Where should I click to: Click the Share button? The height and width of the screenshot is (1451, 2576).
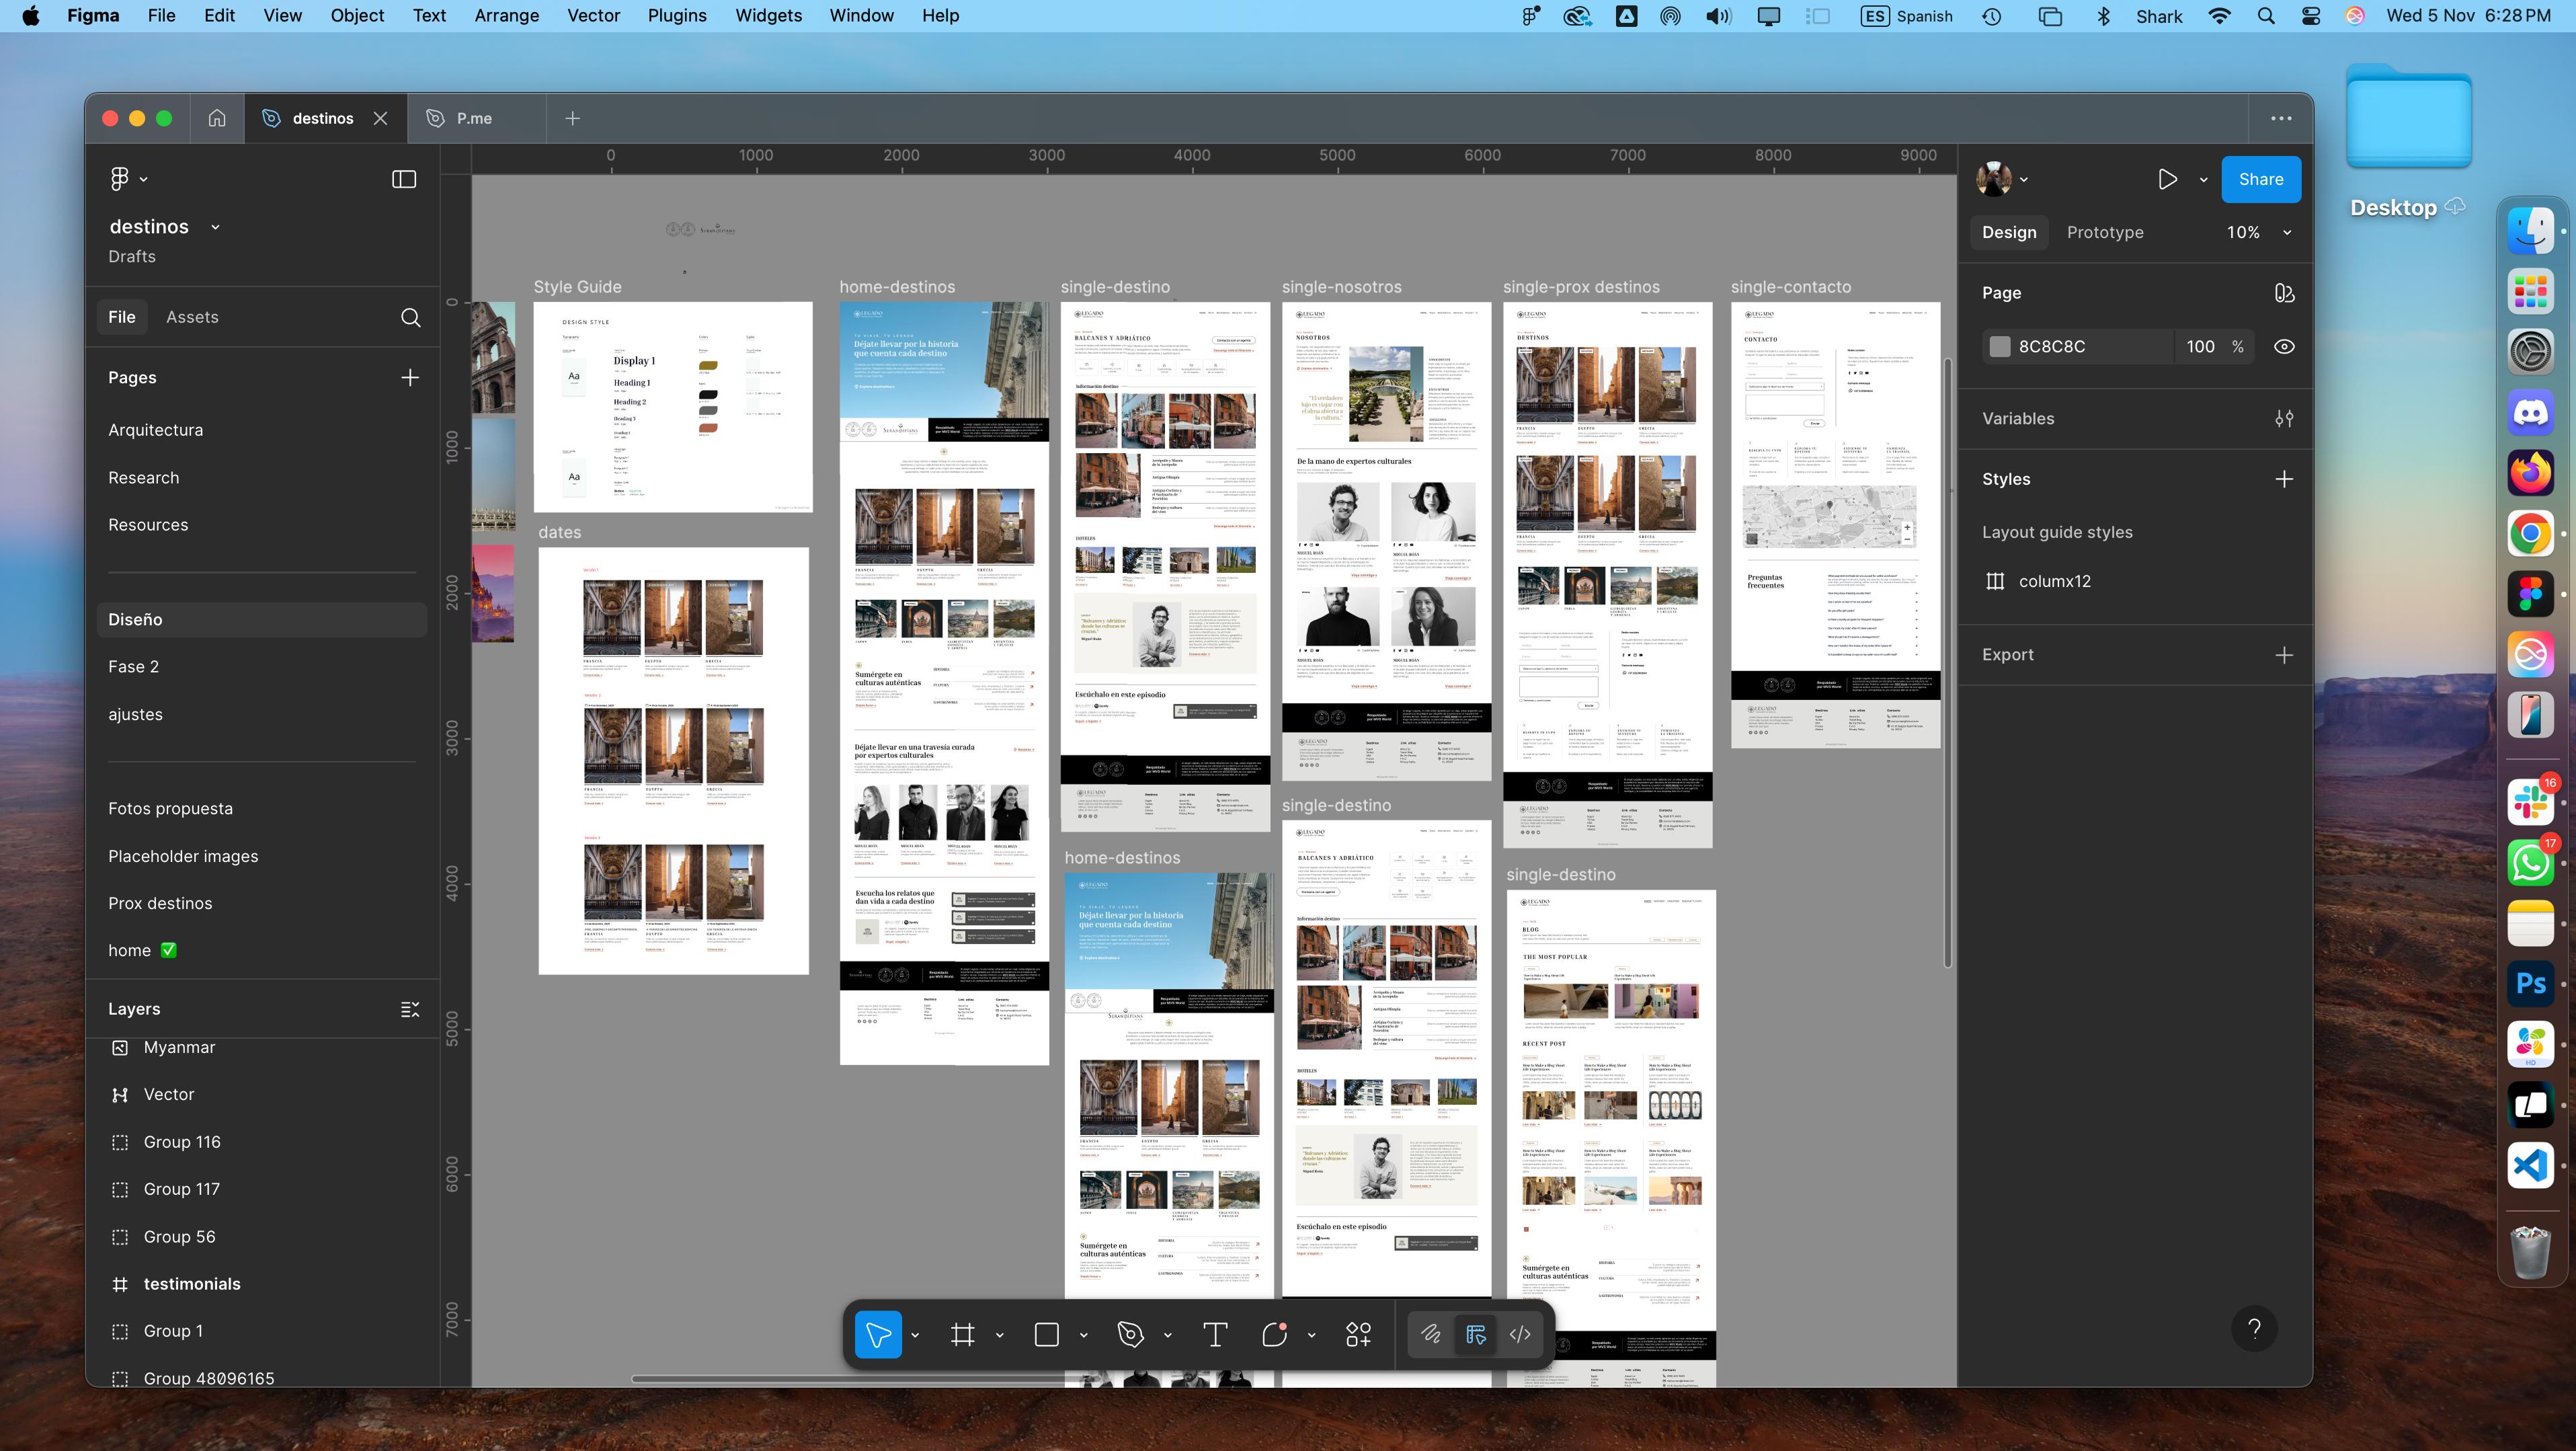[x=2262, y=179]
